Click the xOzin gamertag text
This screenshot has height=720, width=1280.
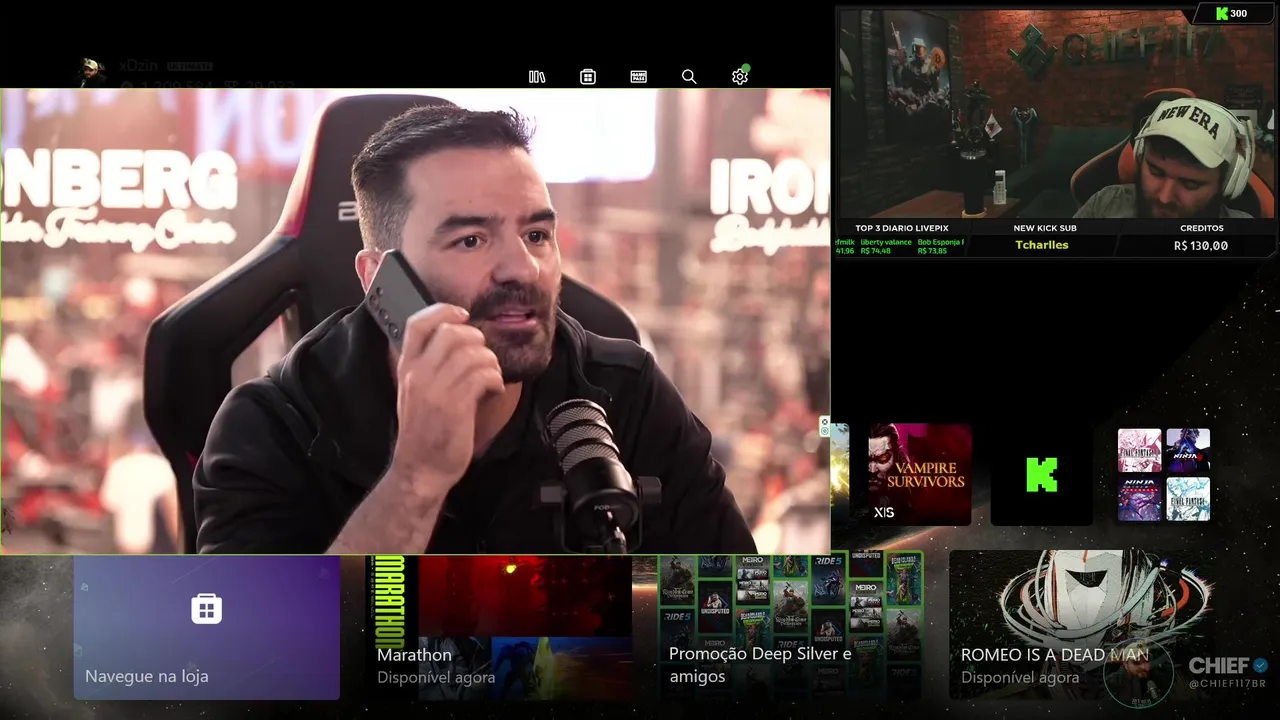139,65
